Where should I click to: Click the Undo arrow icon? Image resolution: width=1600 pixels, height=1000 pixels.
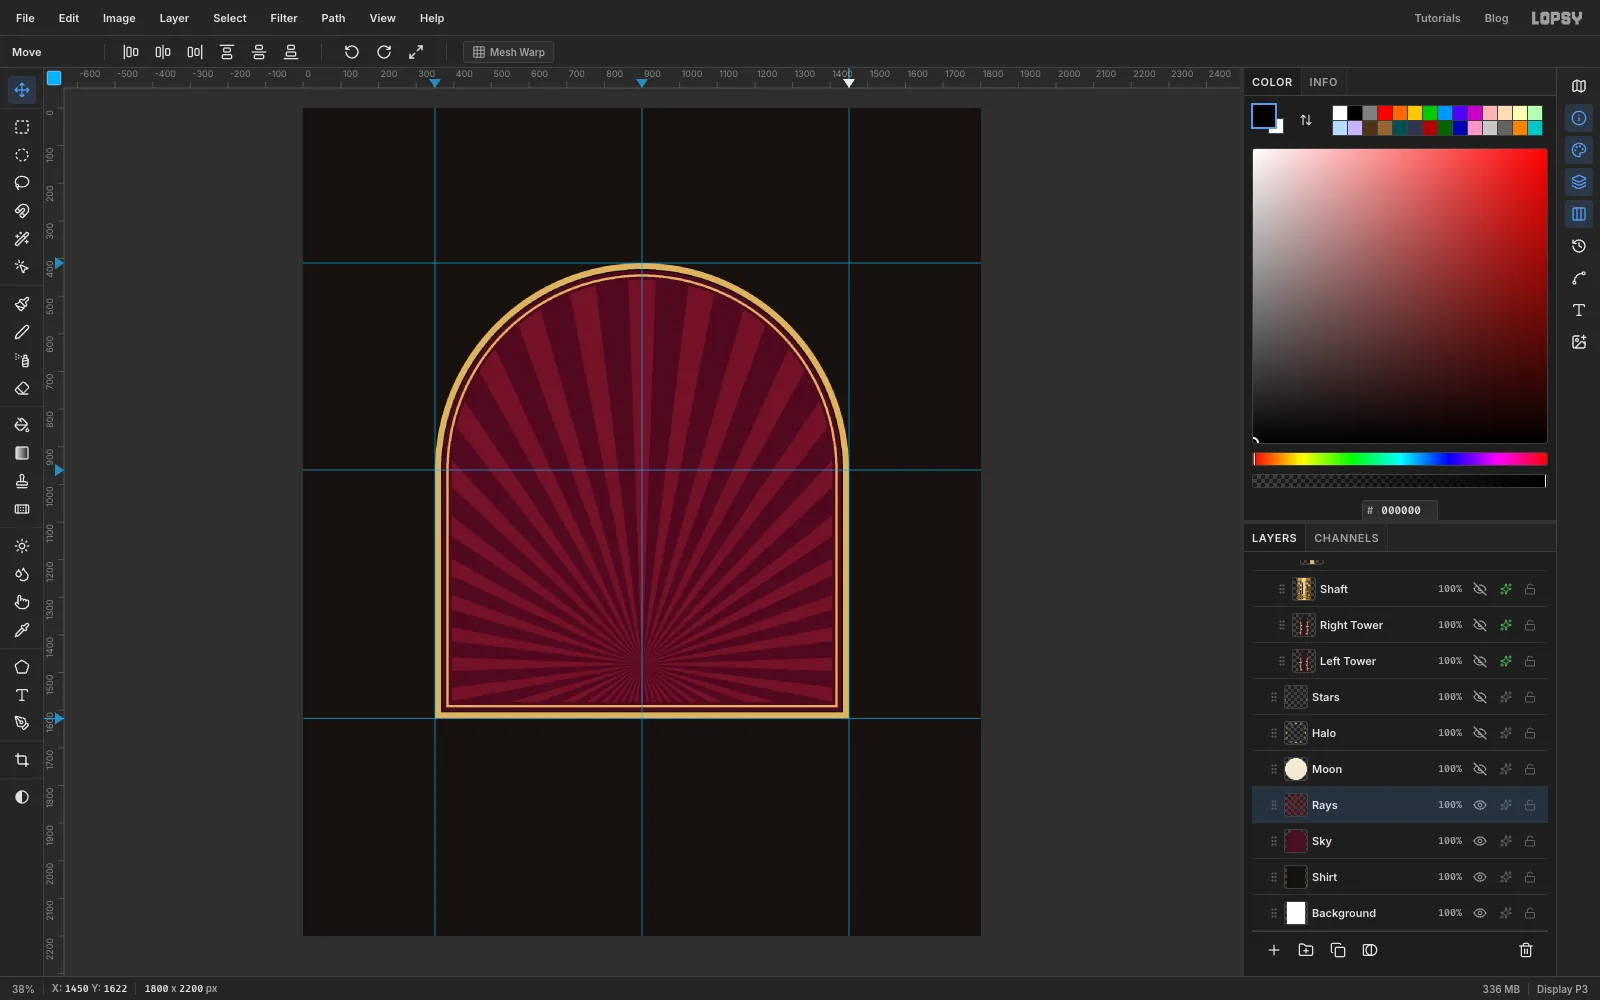352,52
